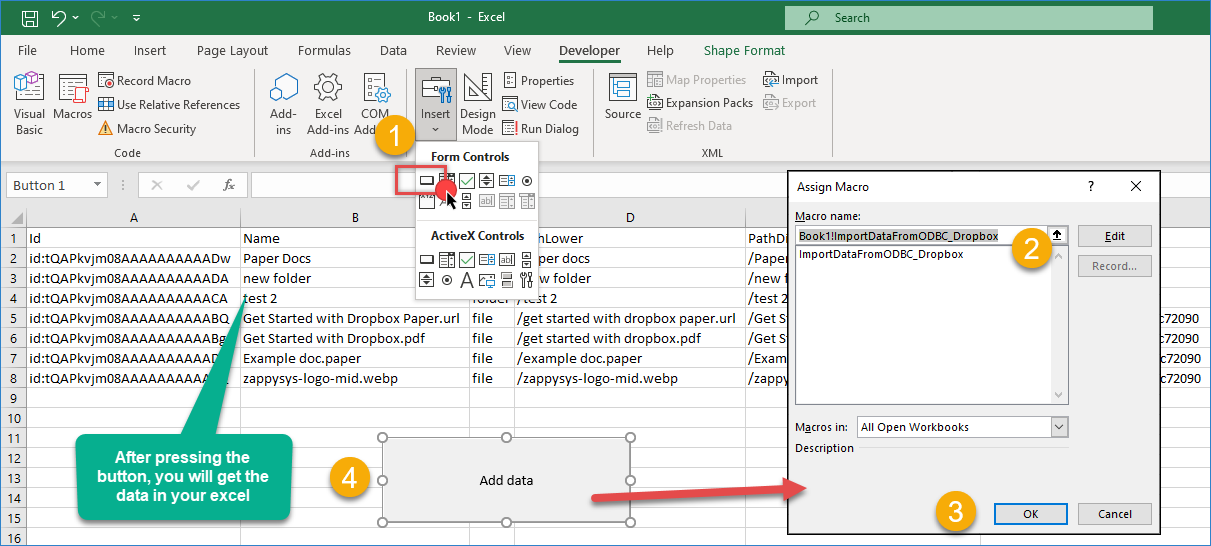Open the XML Source pane
This screenshot has width=1211, height=546.
click(x=623, y=98)
